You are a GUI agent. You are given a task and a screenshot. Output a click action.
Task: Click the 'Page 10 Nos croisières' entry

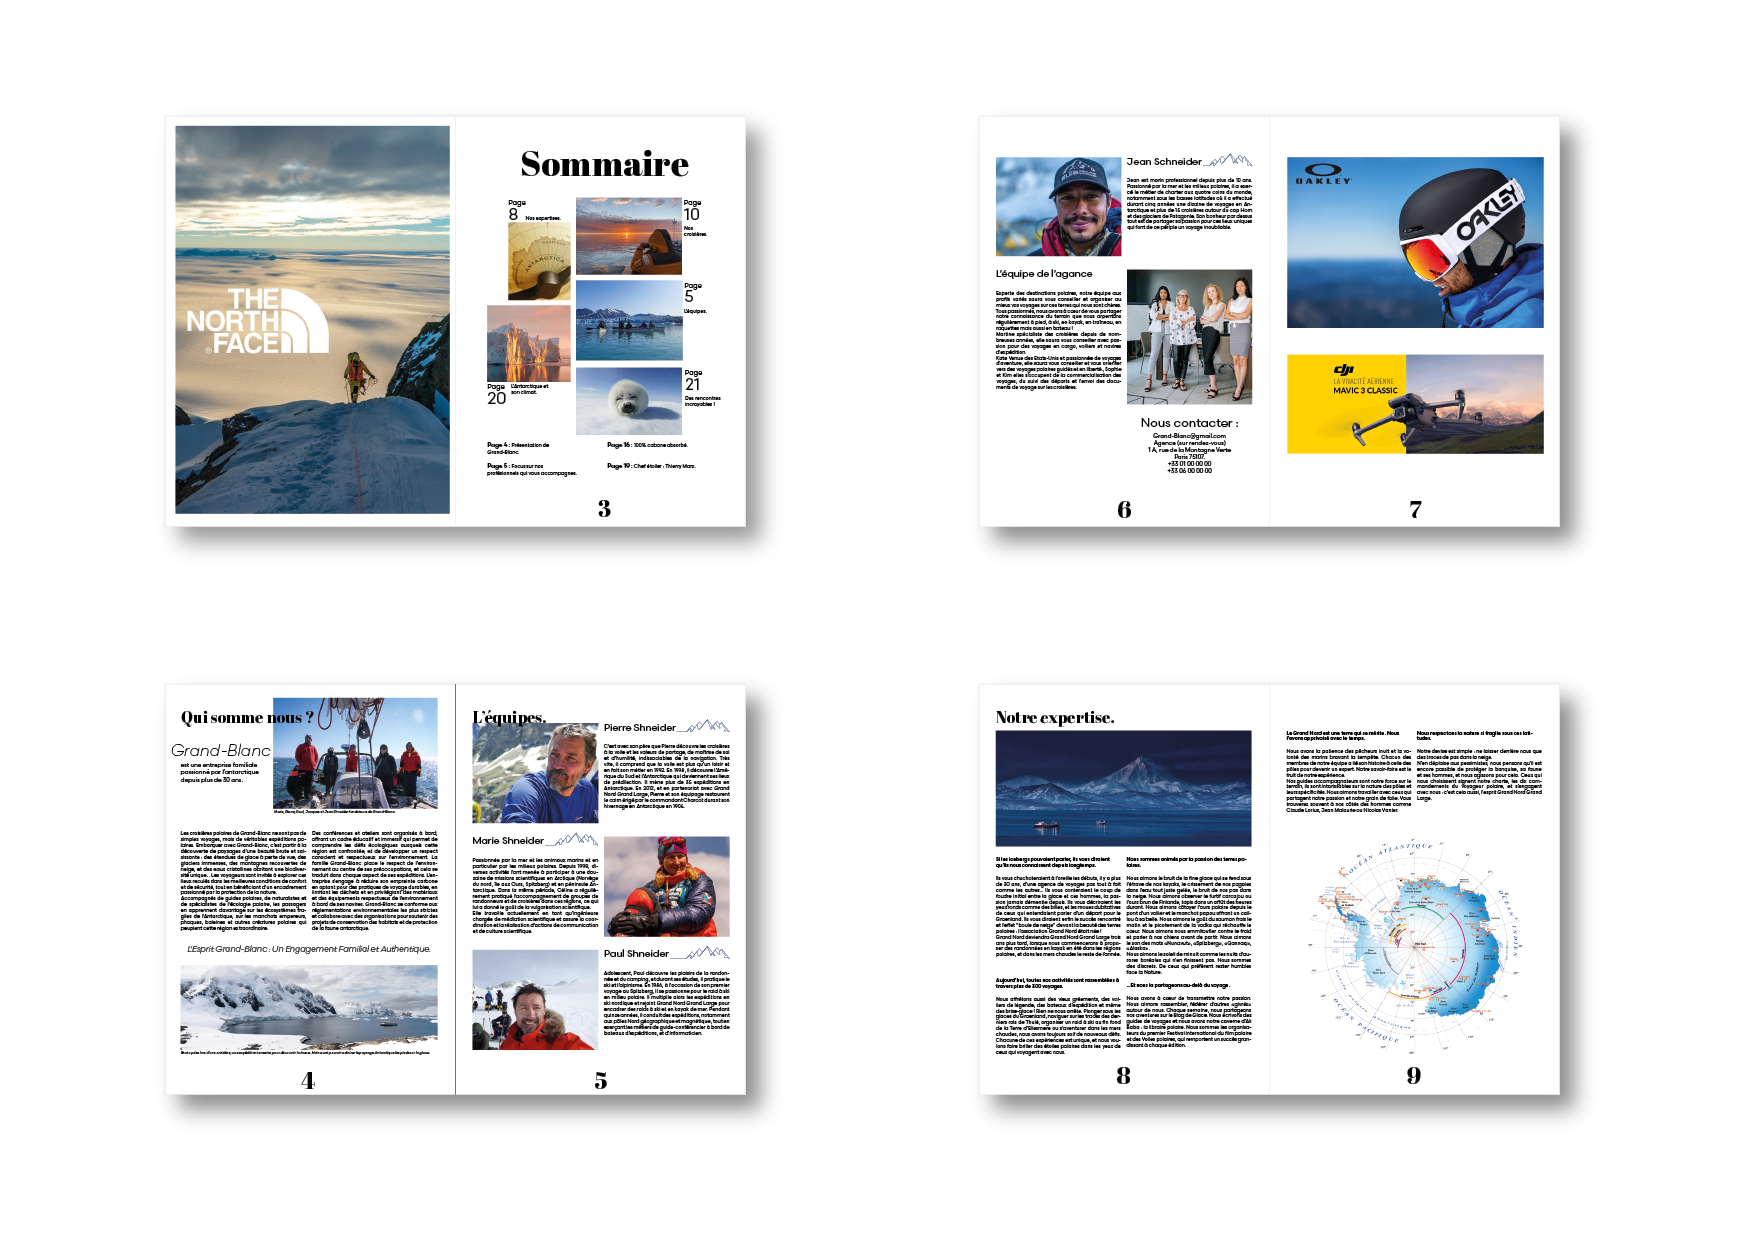(695, 218)
